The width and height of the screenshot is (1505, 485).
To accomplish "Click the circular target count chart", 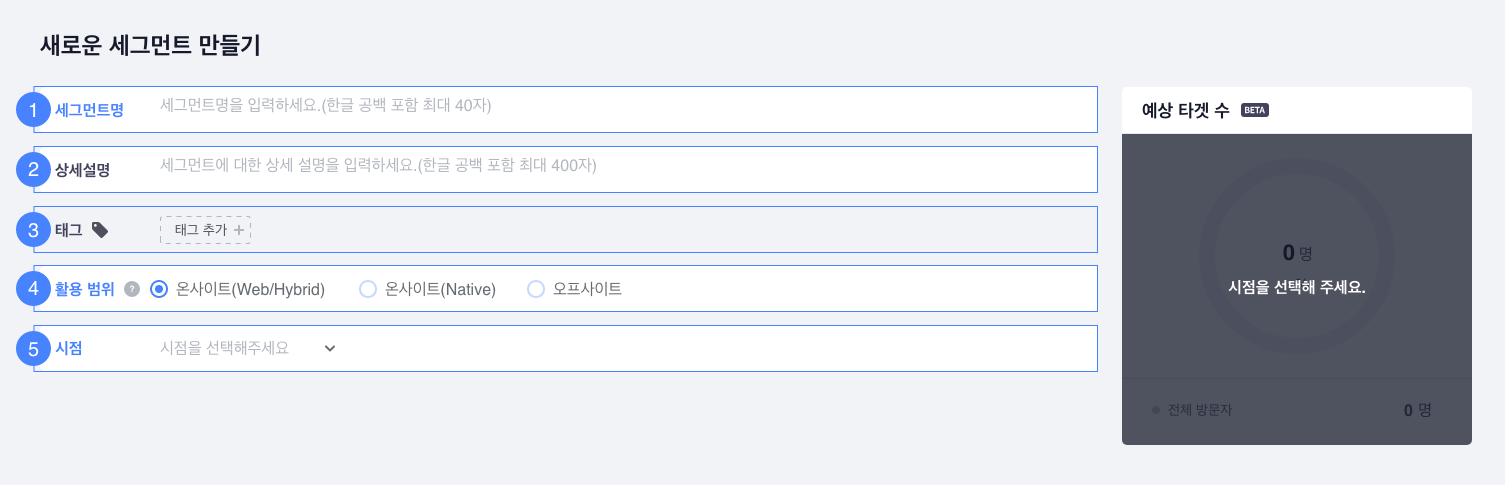I will click(1296, 255).
